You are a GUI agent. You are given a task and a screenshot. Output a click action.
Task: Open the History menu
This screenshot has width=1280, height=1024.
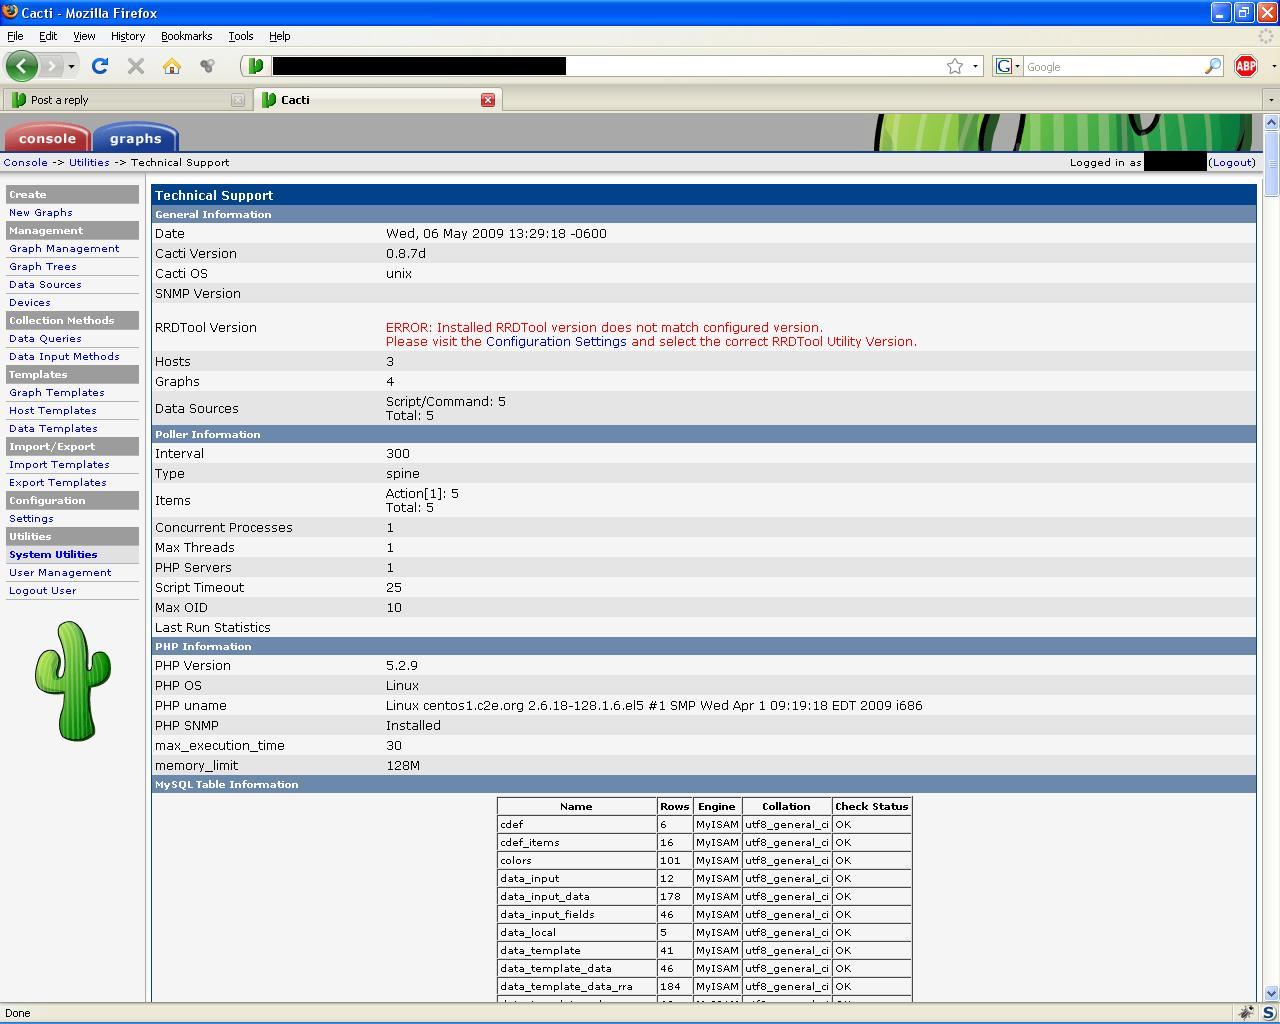tap(128, 36)
